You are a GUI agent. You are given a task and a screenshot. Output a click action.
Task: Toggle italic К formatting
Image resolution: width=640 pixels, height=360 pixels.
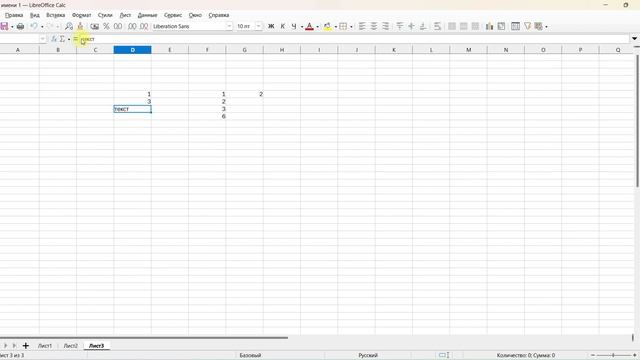(x=282, y=26)
